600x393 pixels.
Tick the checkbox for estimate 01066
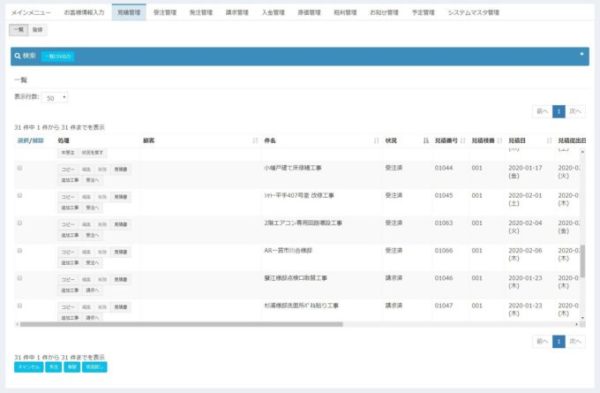(x=20, y=251)
